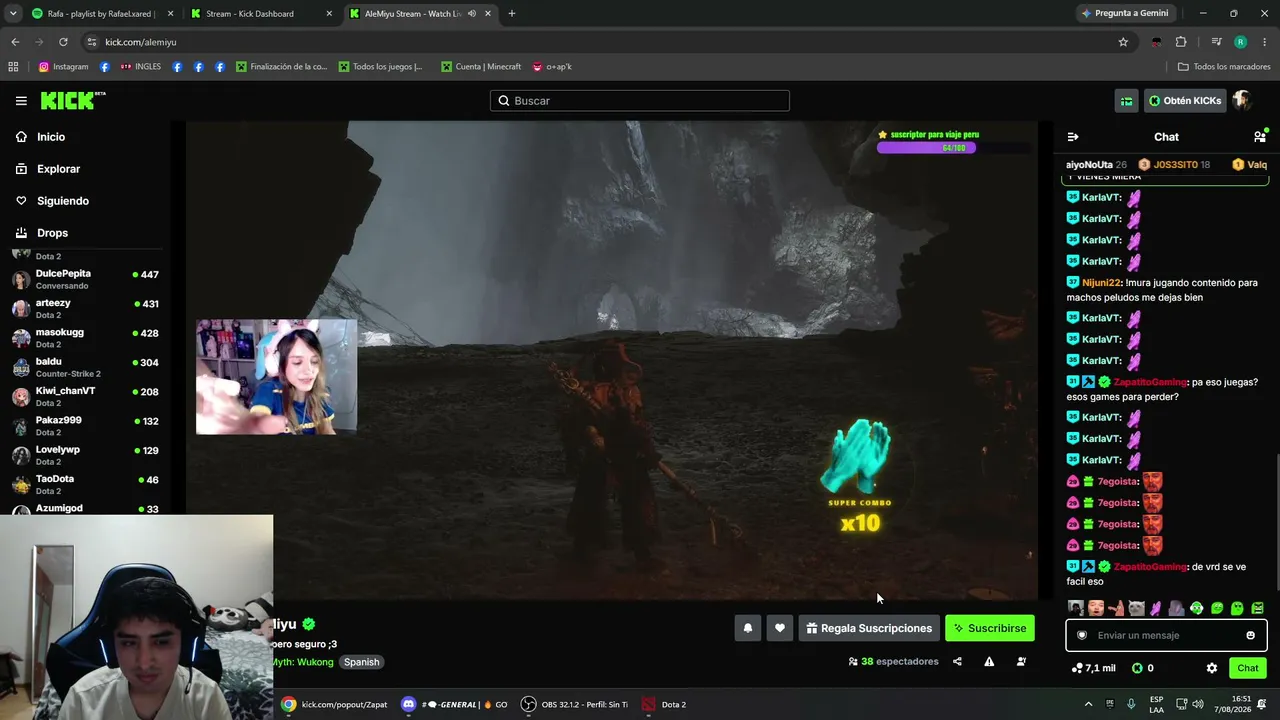
Task: Open the Dota 2 taskbar item
Action: click(664, 704)
